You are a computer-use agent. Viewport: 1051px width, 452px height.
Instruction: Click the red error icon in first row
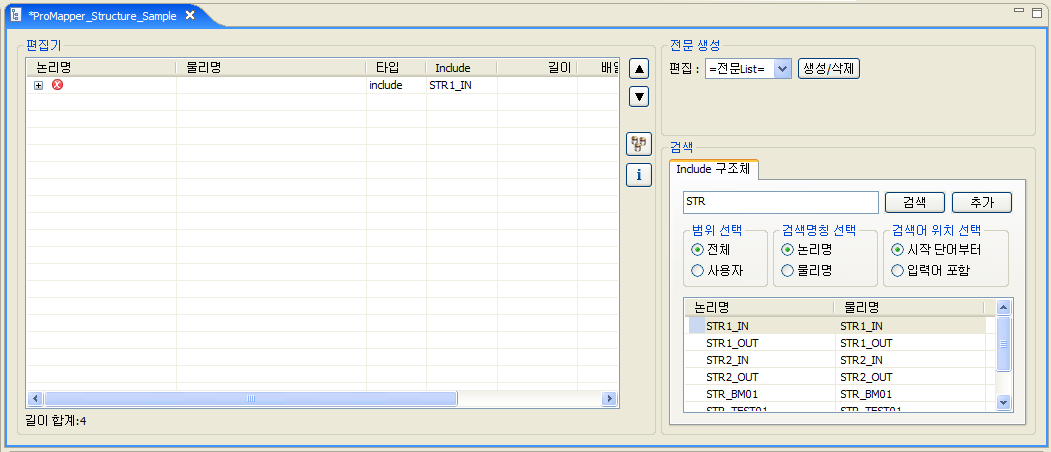[58, 84]
